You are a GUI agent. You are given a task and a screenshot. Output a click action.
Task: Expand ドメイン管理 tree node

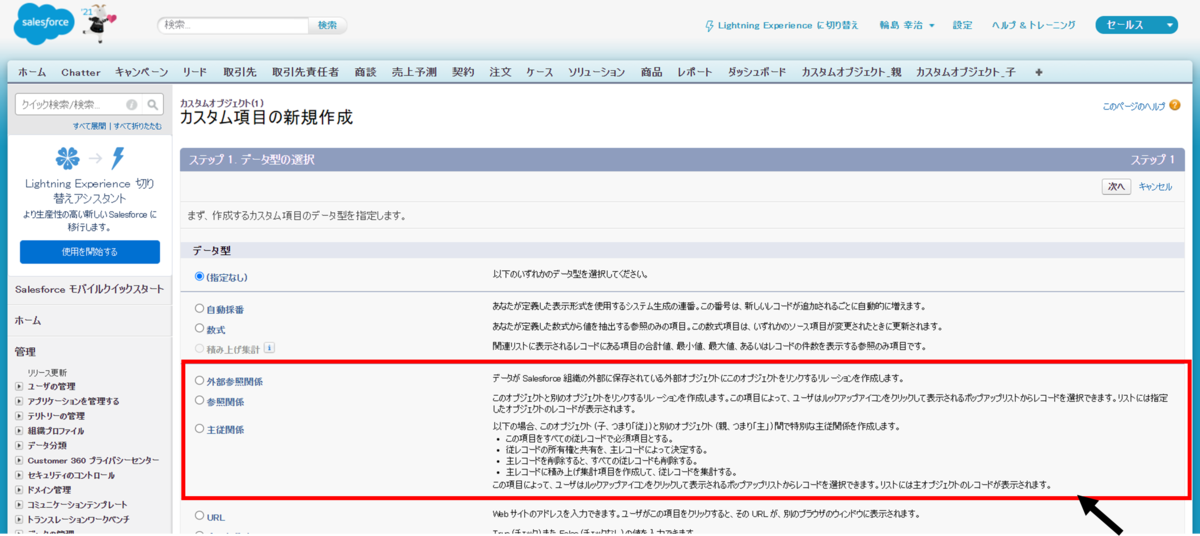(19, 490)
